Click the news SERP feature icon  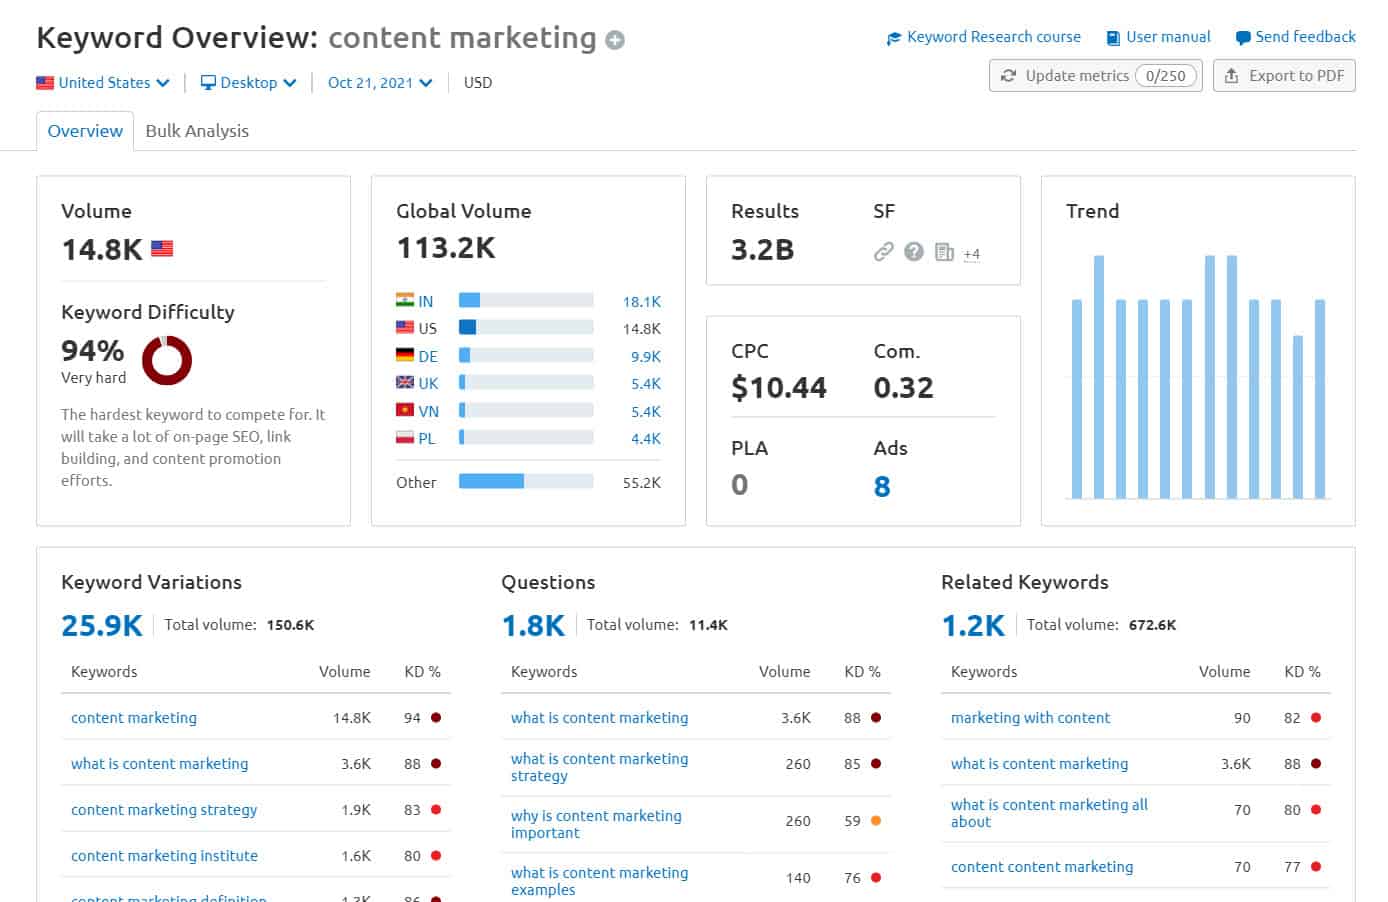(944, 252)
